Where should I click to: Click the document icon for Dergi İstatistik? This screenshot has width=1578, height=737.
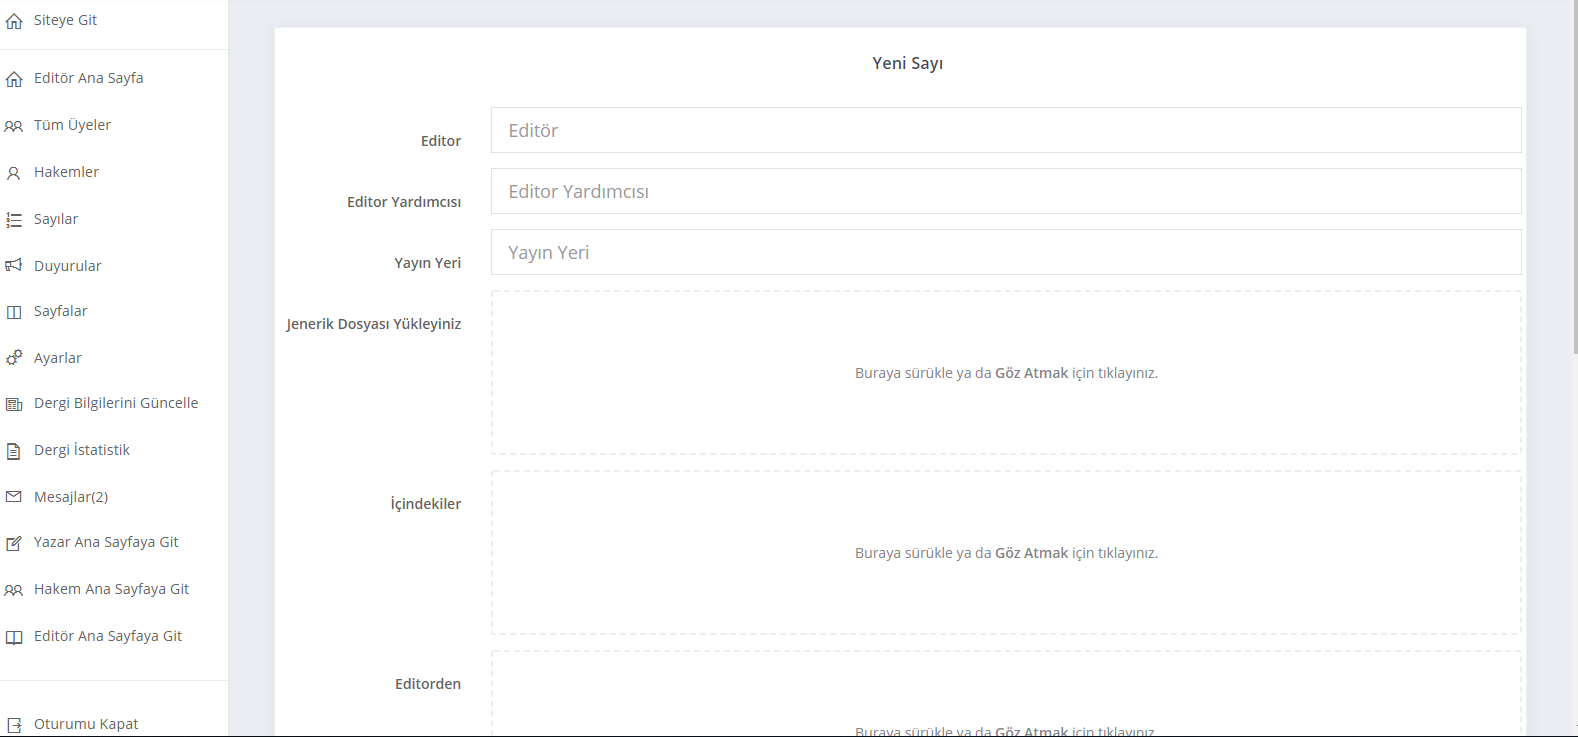[x=14, y=451]
